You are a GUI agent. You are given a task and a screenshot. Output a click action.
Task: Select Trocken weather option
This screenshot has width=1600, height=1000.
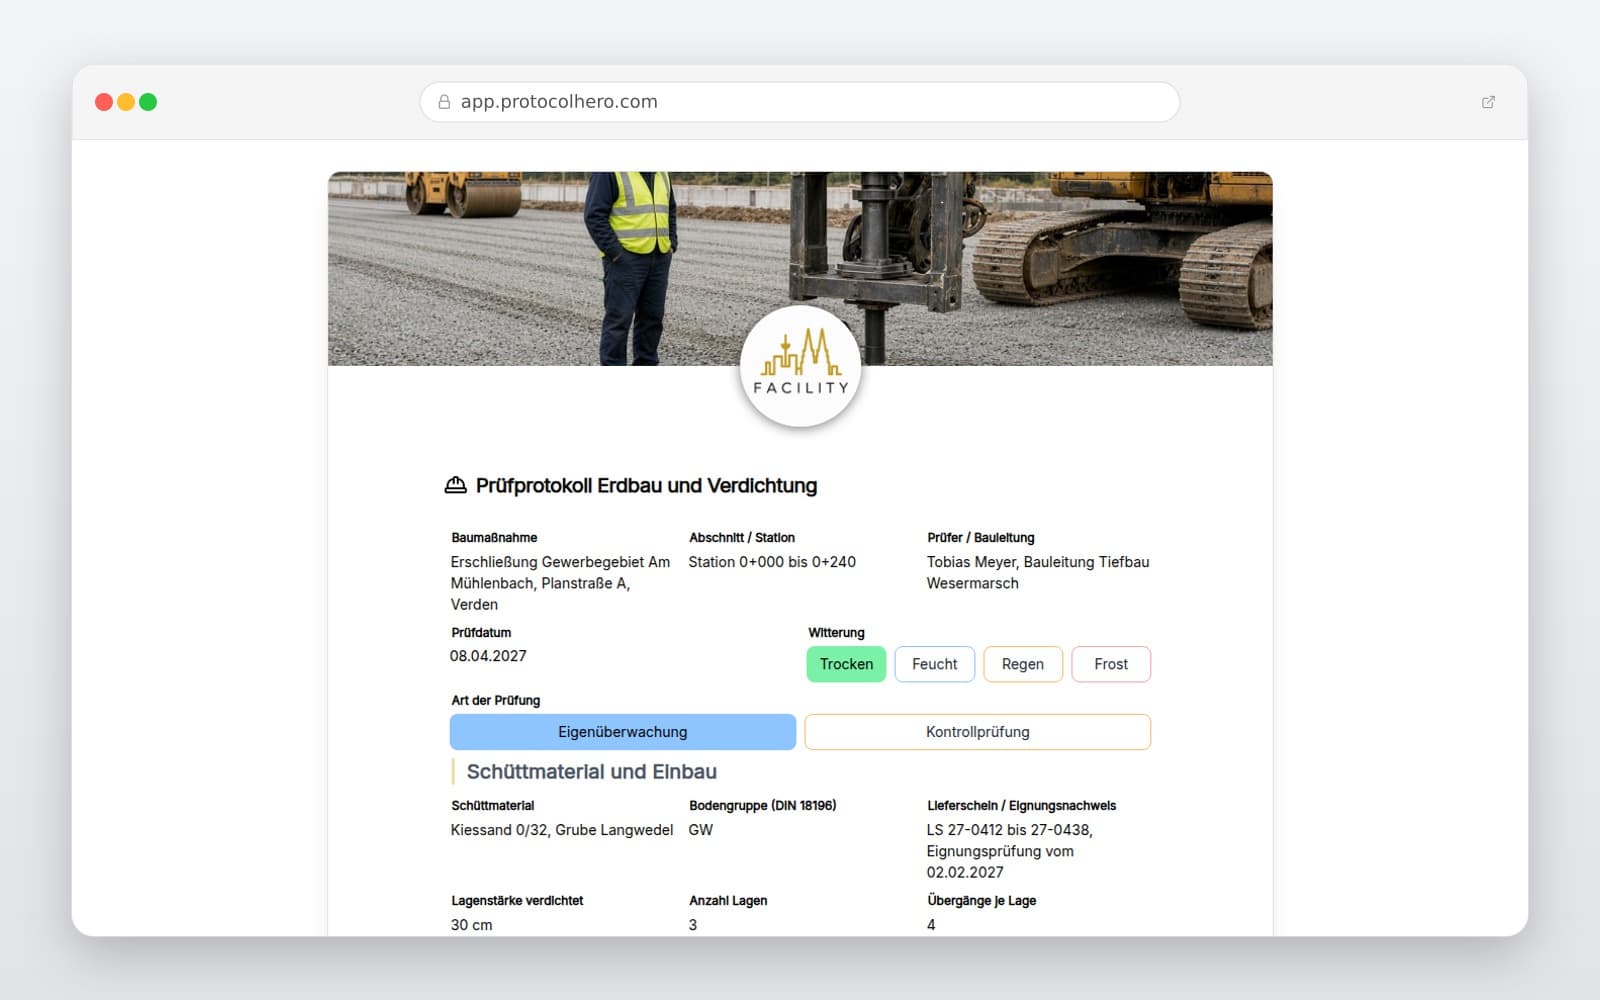[x=846, y=664]
